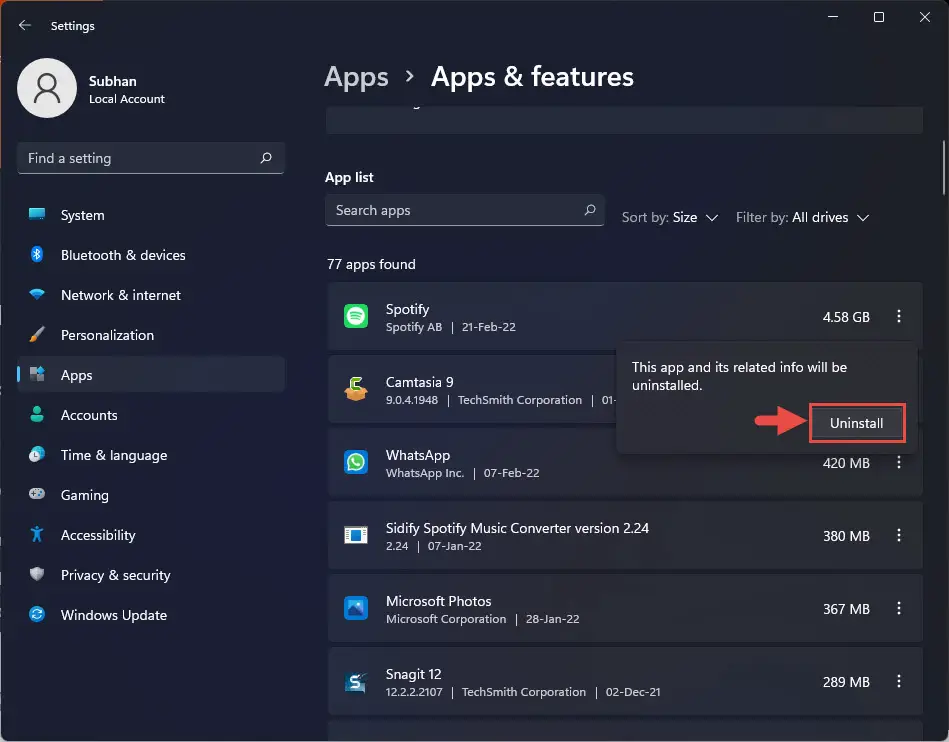Click the 420 MB size value
This screenshot has width=949, height=742.
[x=846, y=463]
